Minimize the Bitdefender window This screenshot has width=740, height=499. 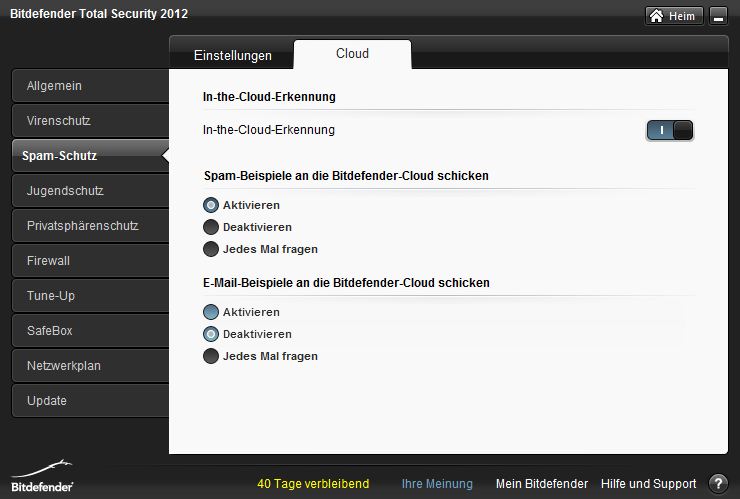pos(718,16)
